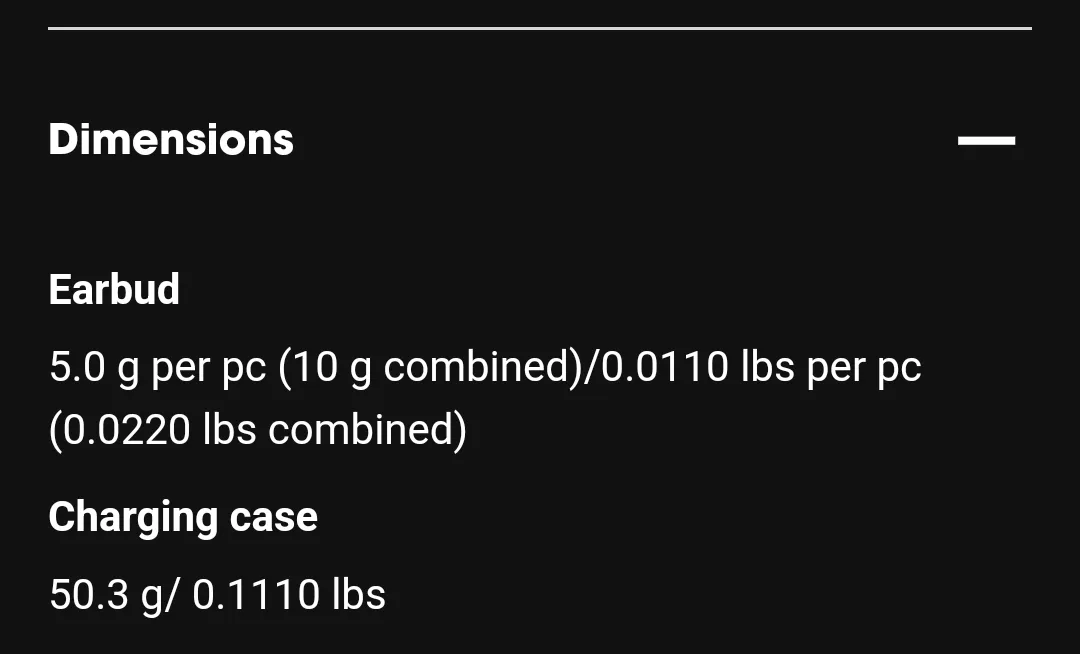
Task: Click the '(0.0220 lbs combined)' text
Action: [x=258, y=430]
